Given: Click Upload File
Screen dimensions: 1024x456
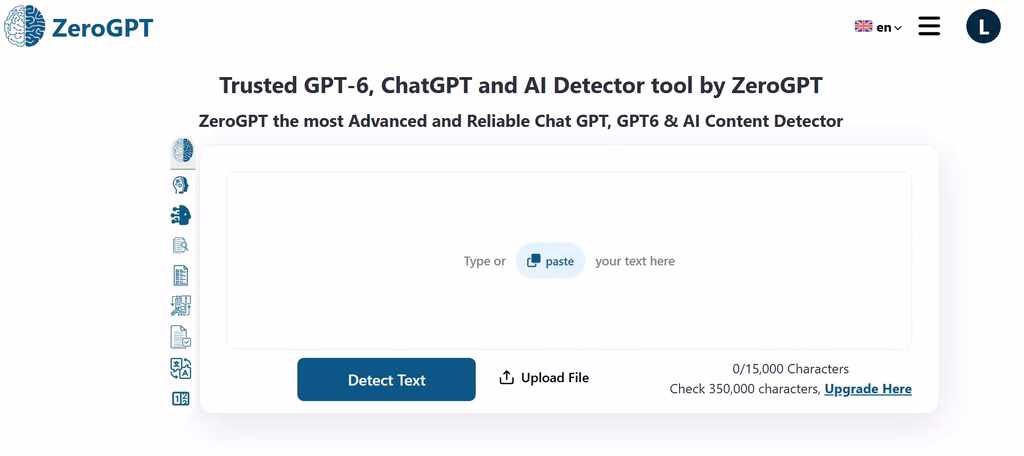Looking at the screenshot, I should click(545, 378).
